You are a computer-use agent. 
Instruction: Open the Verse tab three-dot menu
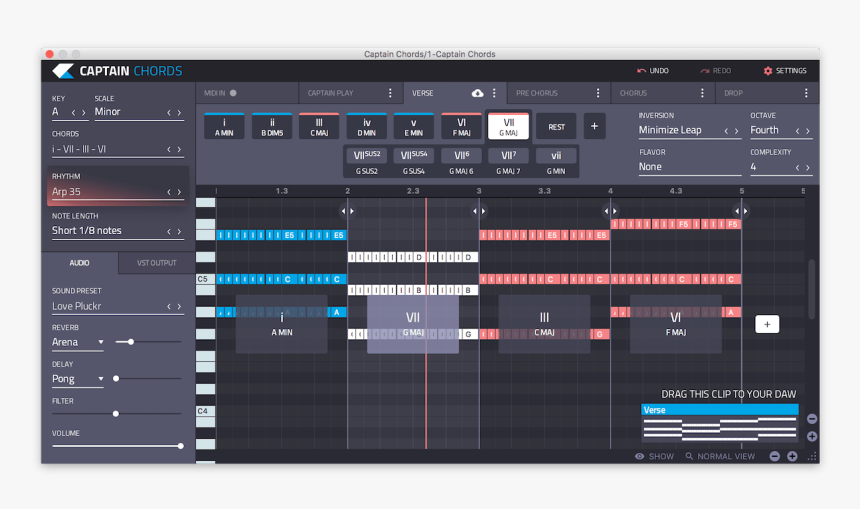(x=494, y=93)
